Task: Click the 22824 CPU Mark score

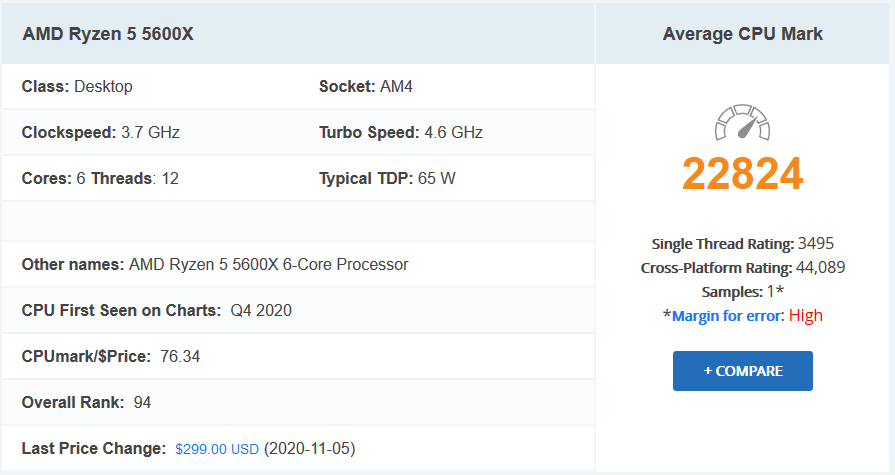Action: coord(743,174)
